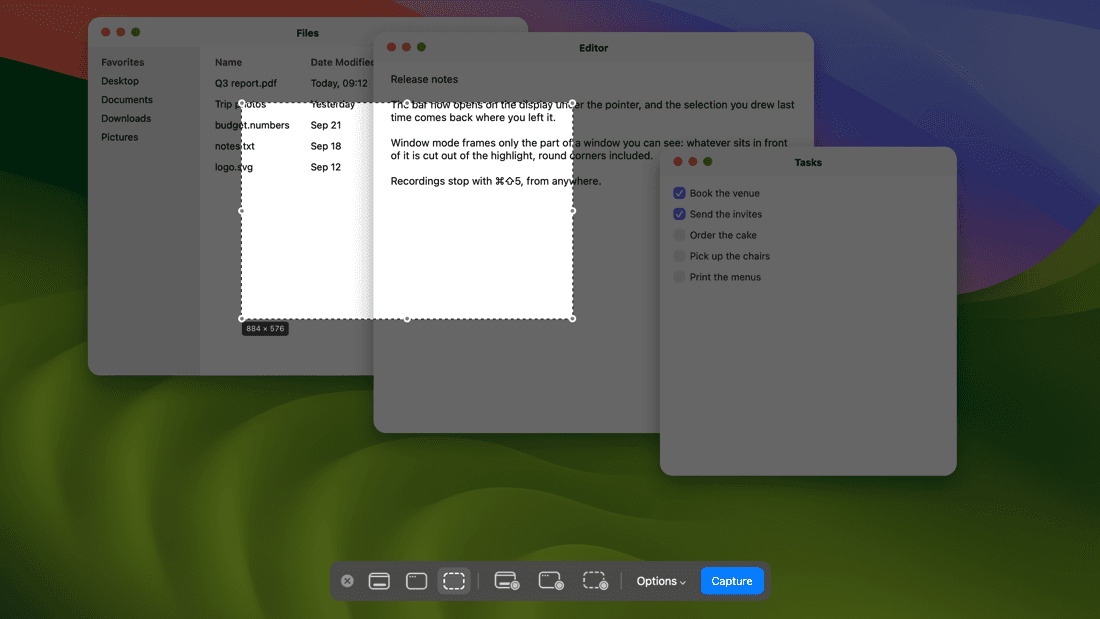Uncheck the Book the venue task
1100x619 pixels.
point(679,193)
